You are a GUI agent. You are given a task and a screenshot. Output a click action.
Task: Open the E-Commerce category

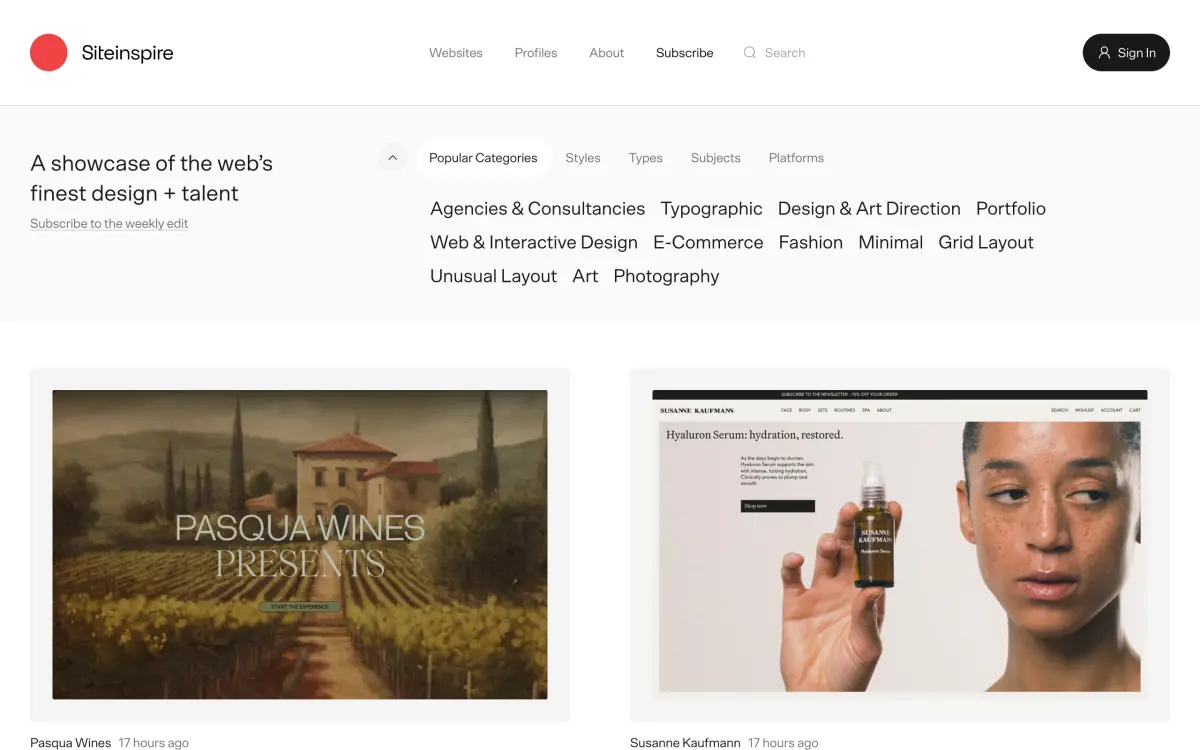pos(708,243)
